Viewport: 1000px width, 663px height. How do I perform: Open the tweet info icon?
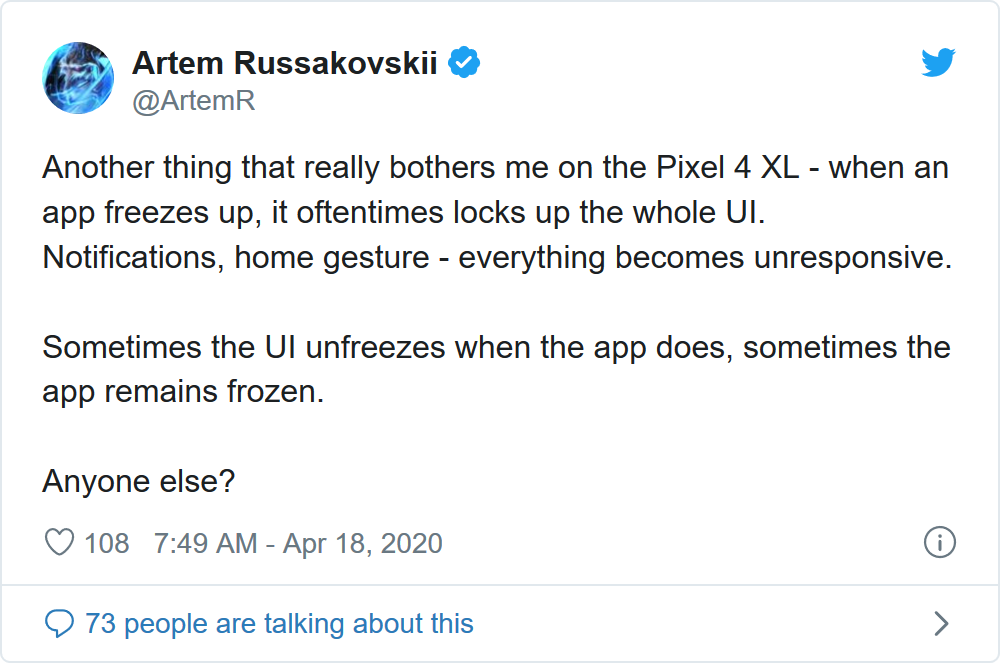[939, 543]
